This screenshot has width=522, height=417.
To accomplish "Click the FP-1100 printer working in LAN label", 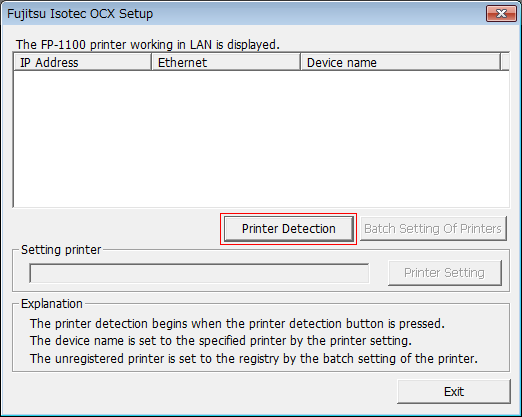I will pyautogui.click(x=148, y=44).
